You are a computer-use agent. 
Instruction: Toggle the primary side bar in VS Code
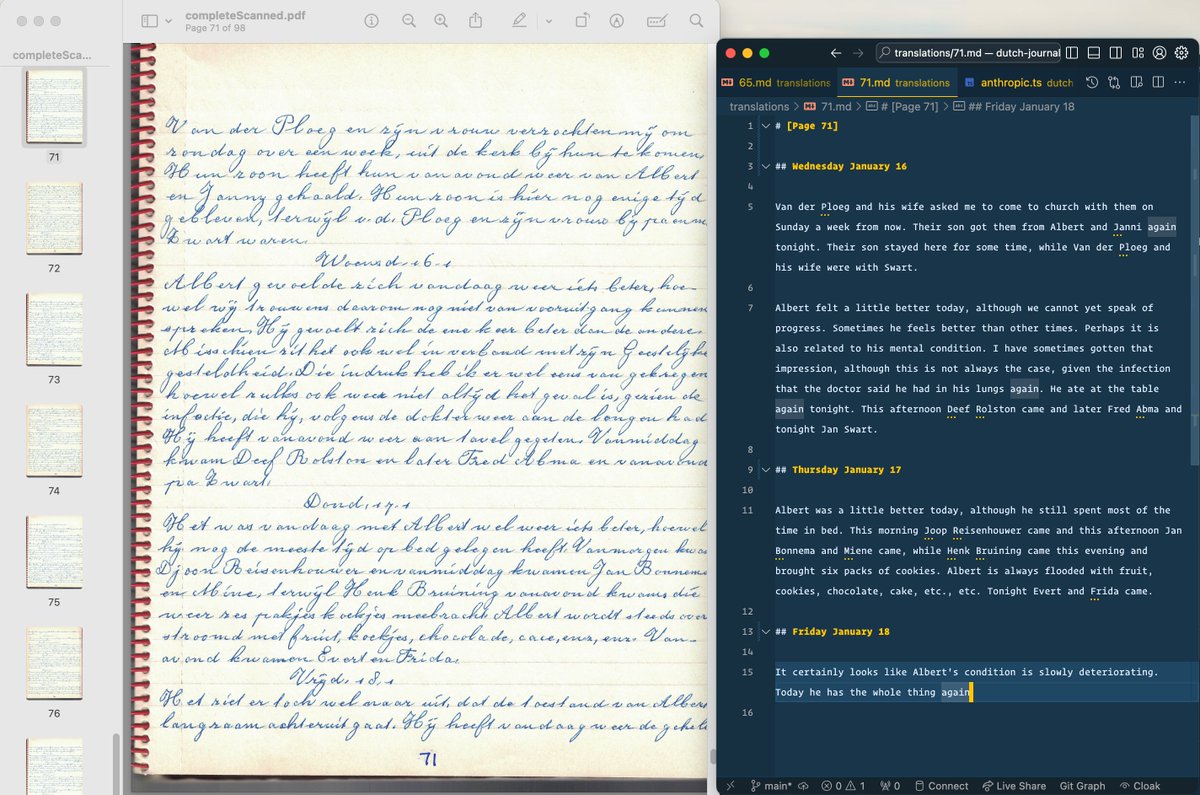point(1072,53)
